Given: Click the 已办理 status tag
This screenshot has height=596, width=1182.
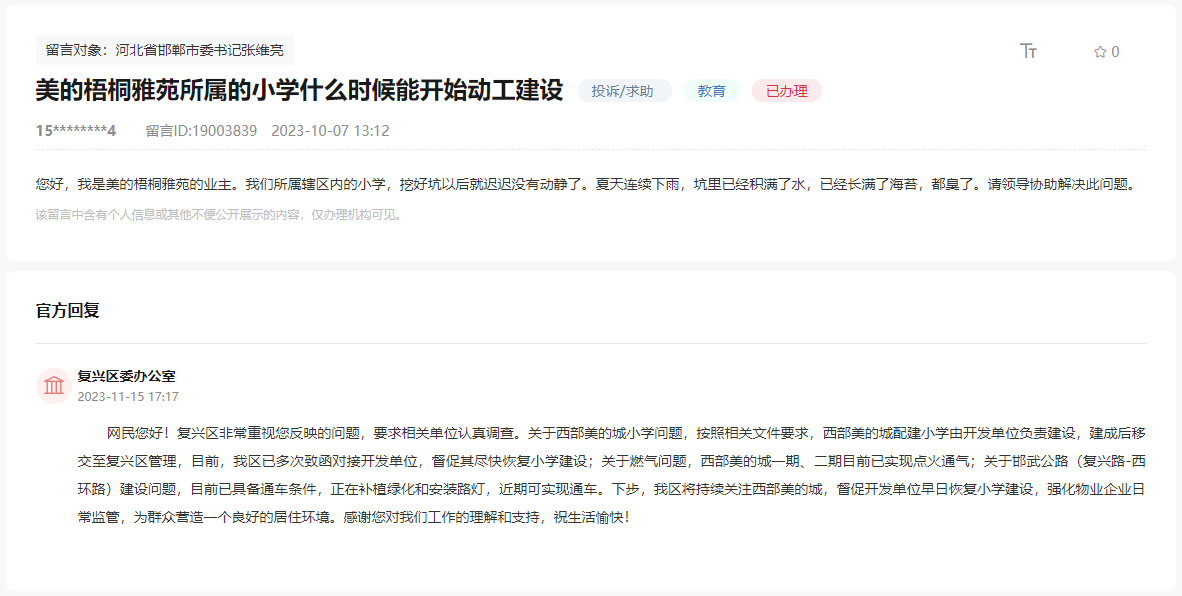Looking at the screenshot, I should [786, 91].
